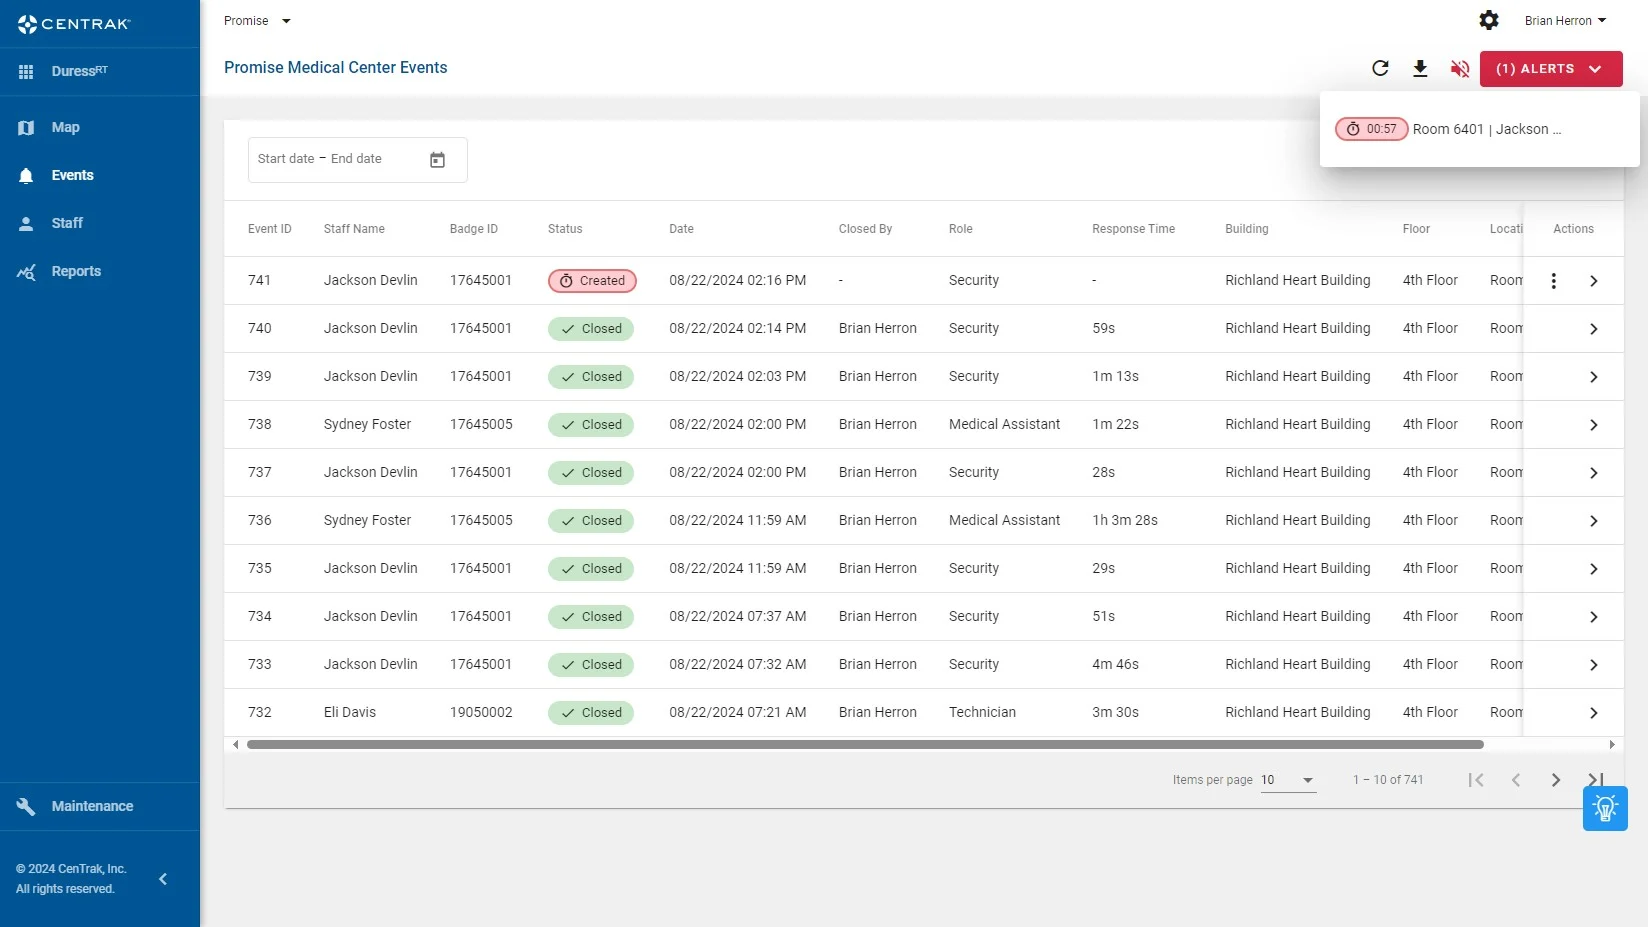Open details arrow for event 732
This screenshot has height=927, width=1648.
1594,713
